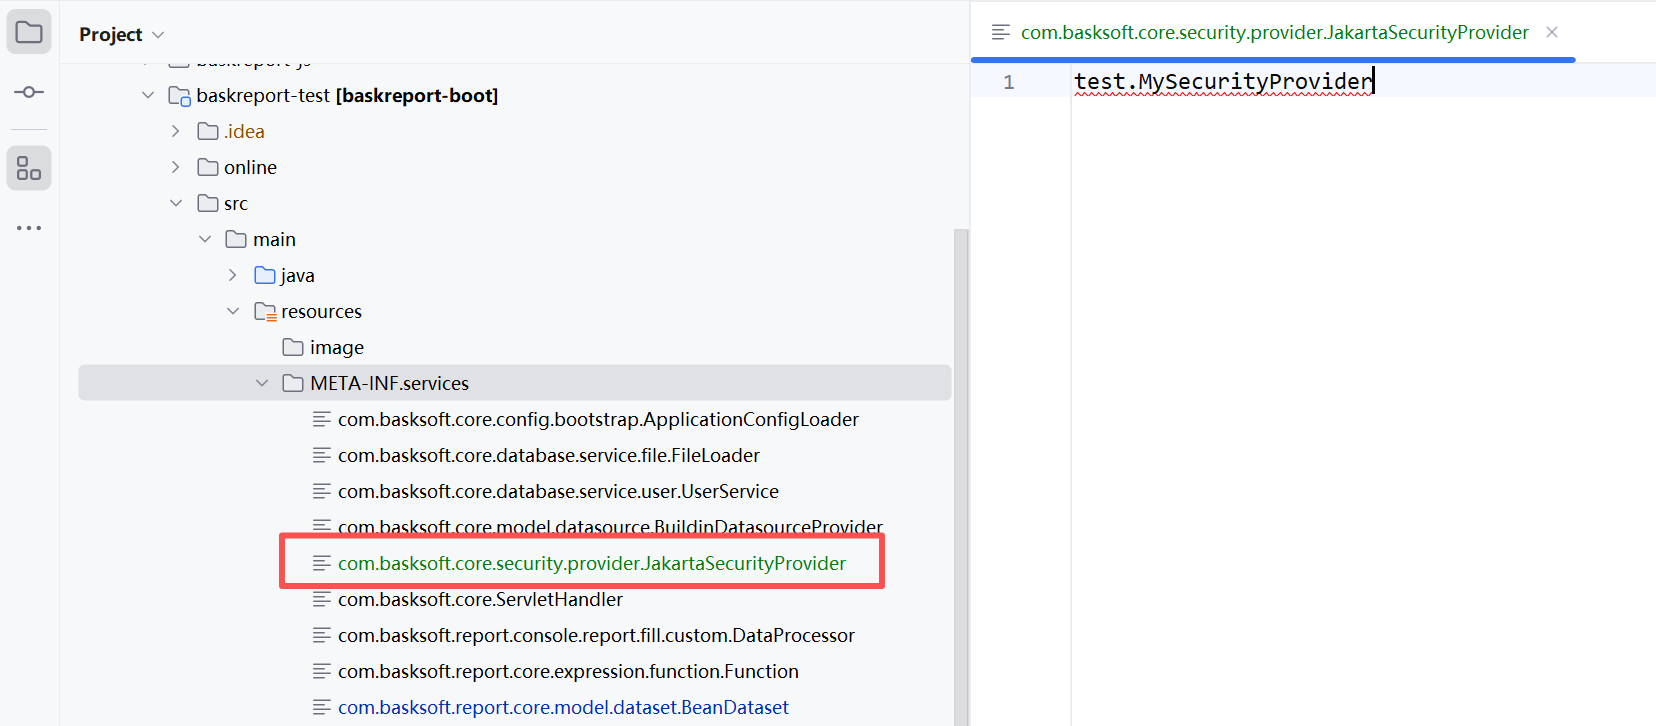Click line 1 text in the editor
1656x726 pixels.
(x=1222, y=81)
